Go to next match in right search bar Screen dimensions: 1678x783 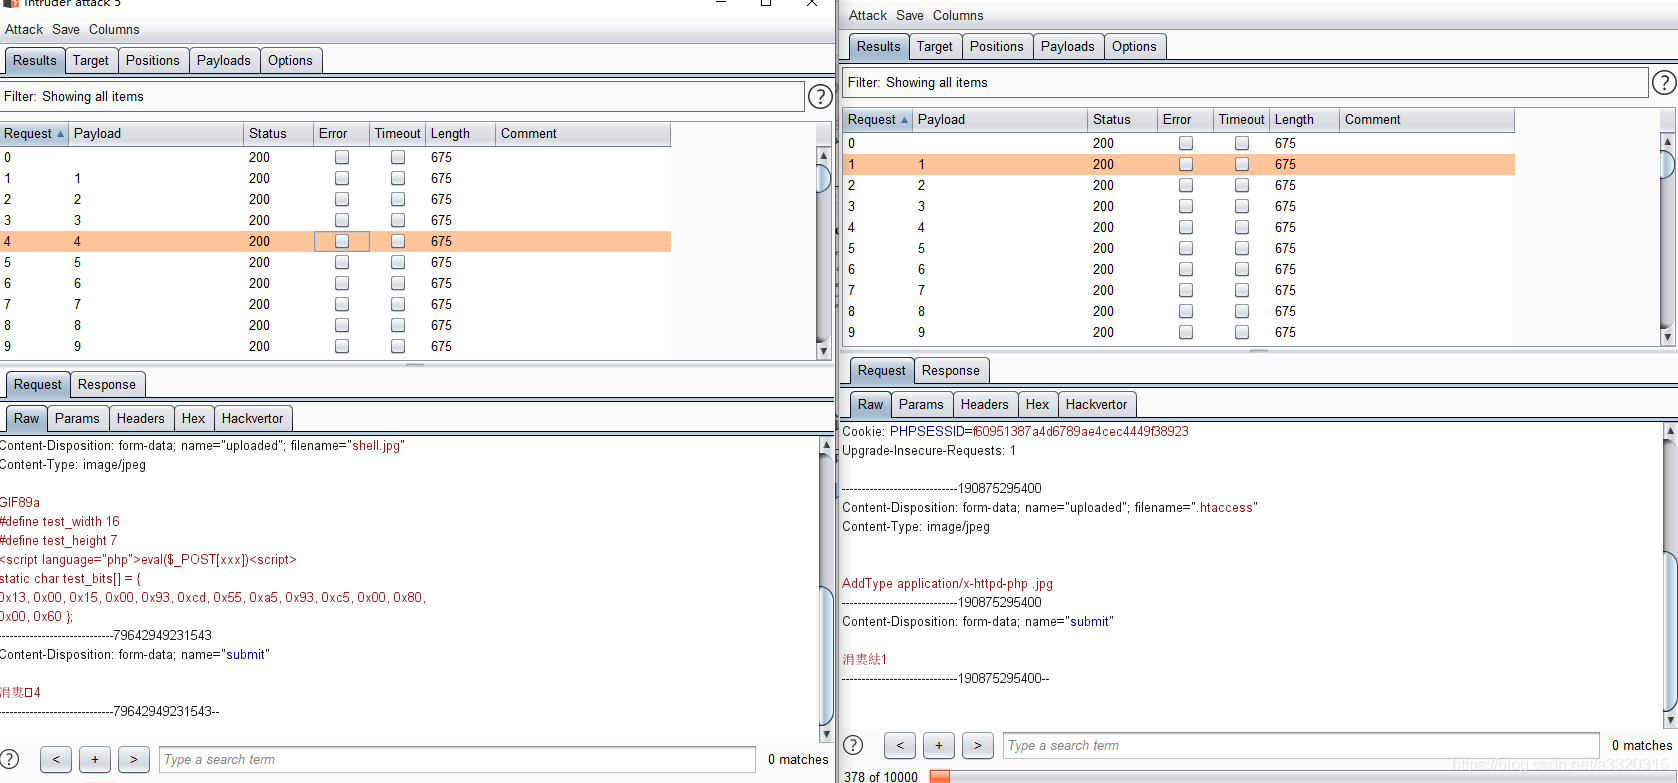click(978, 745)
